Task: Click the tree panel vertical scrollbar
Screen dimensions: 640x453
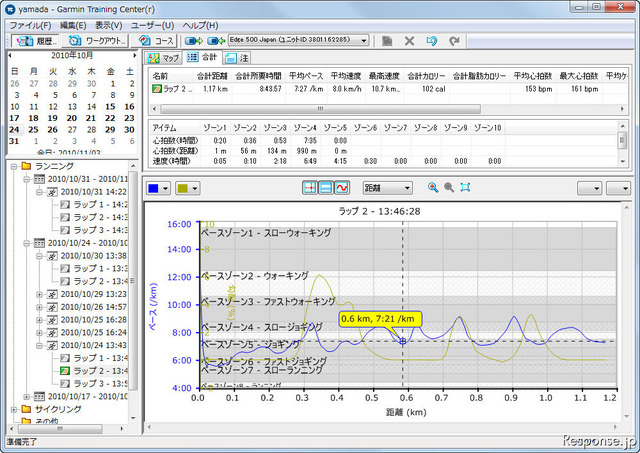Action: click(132, 282)
